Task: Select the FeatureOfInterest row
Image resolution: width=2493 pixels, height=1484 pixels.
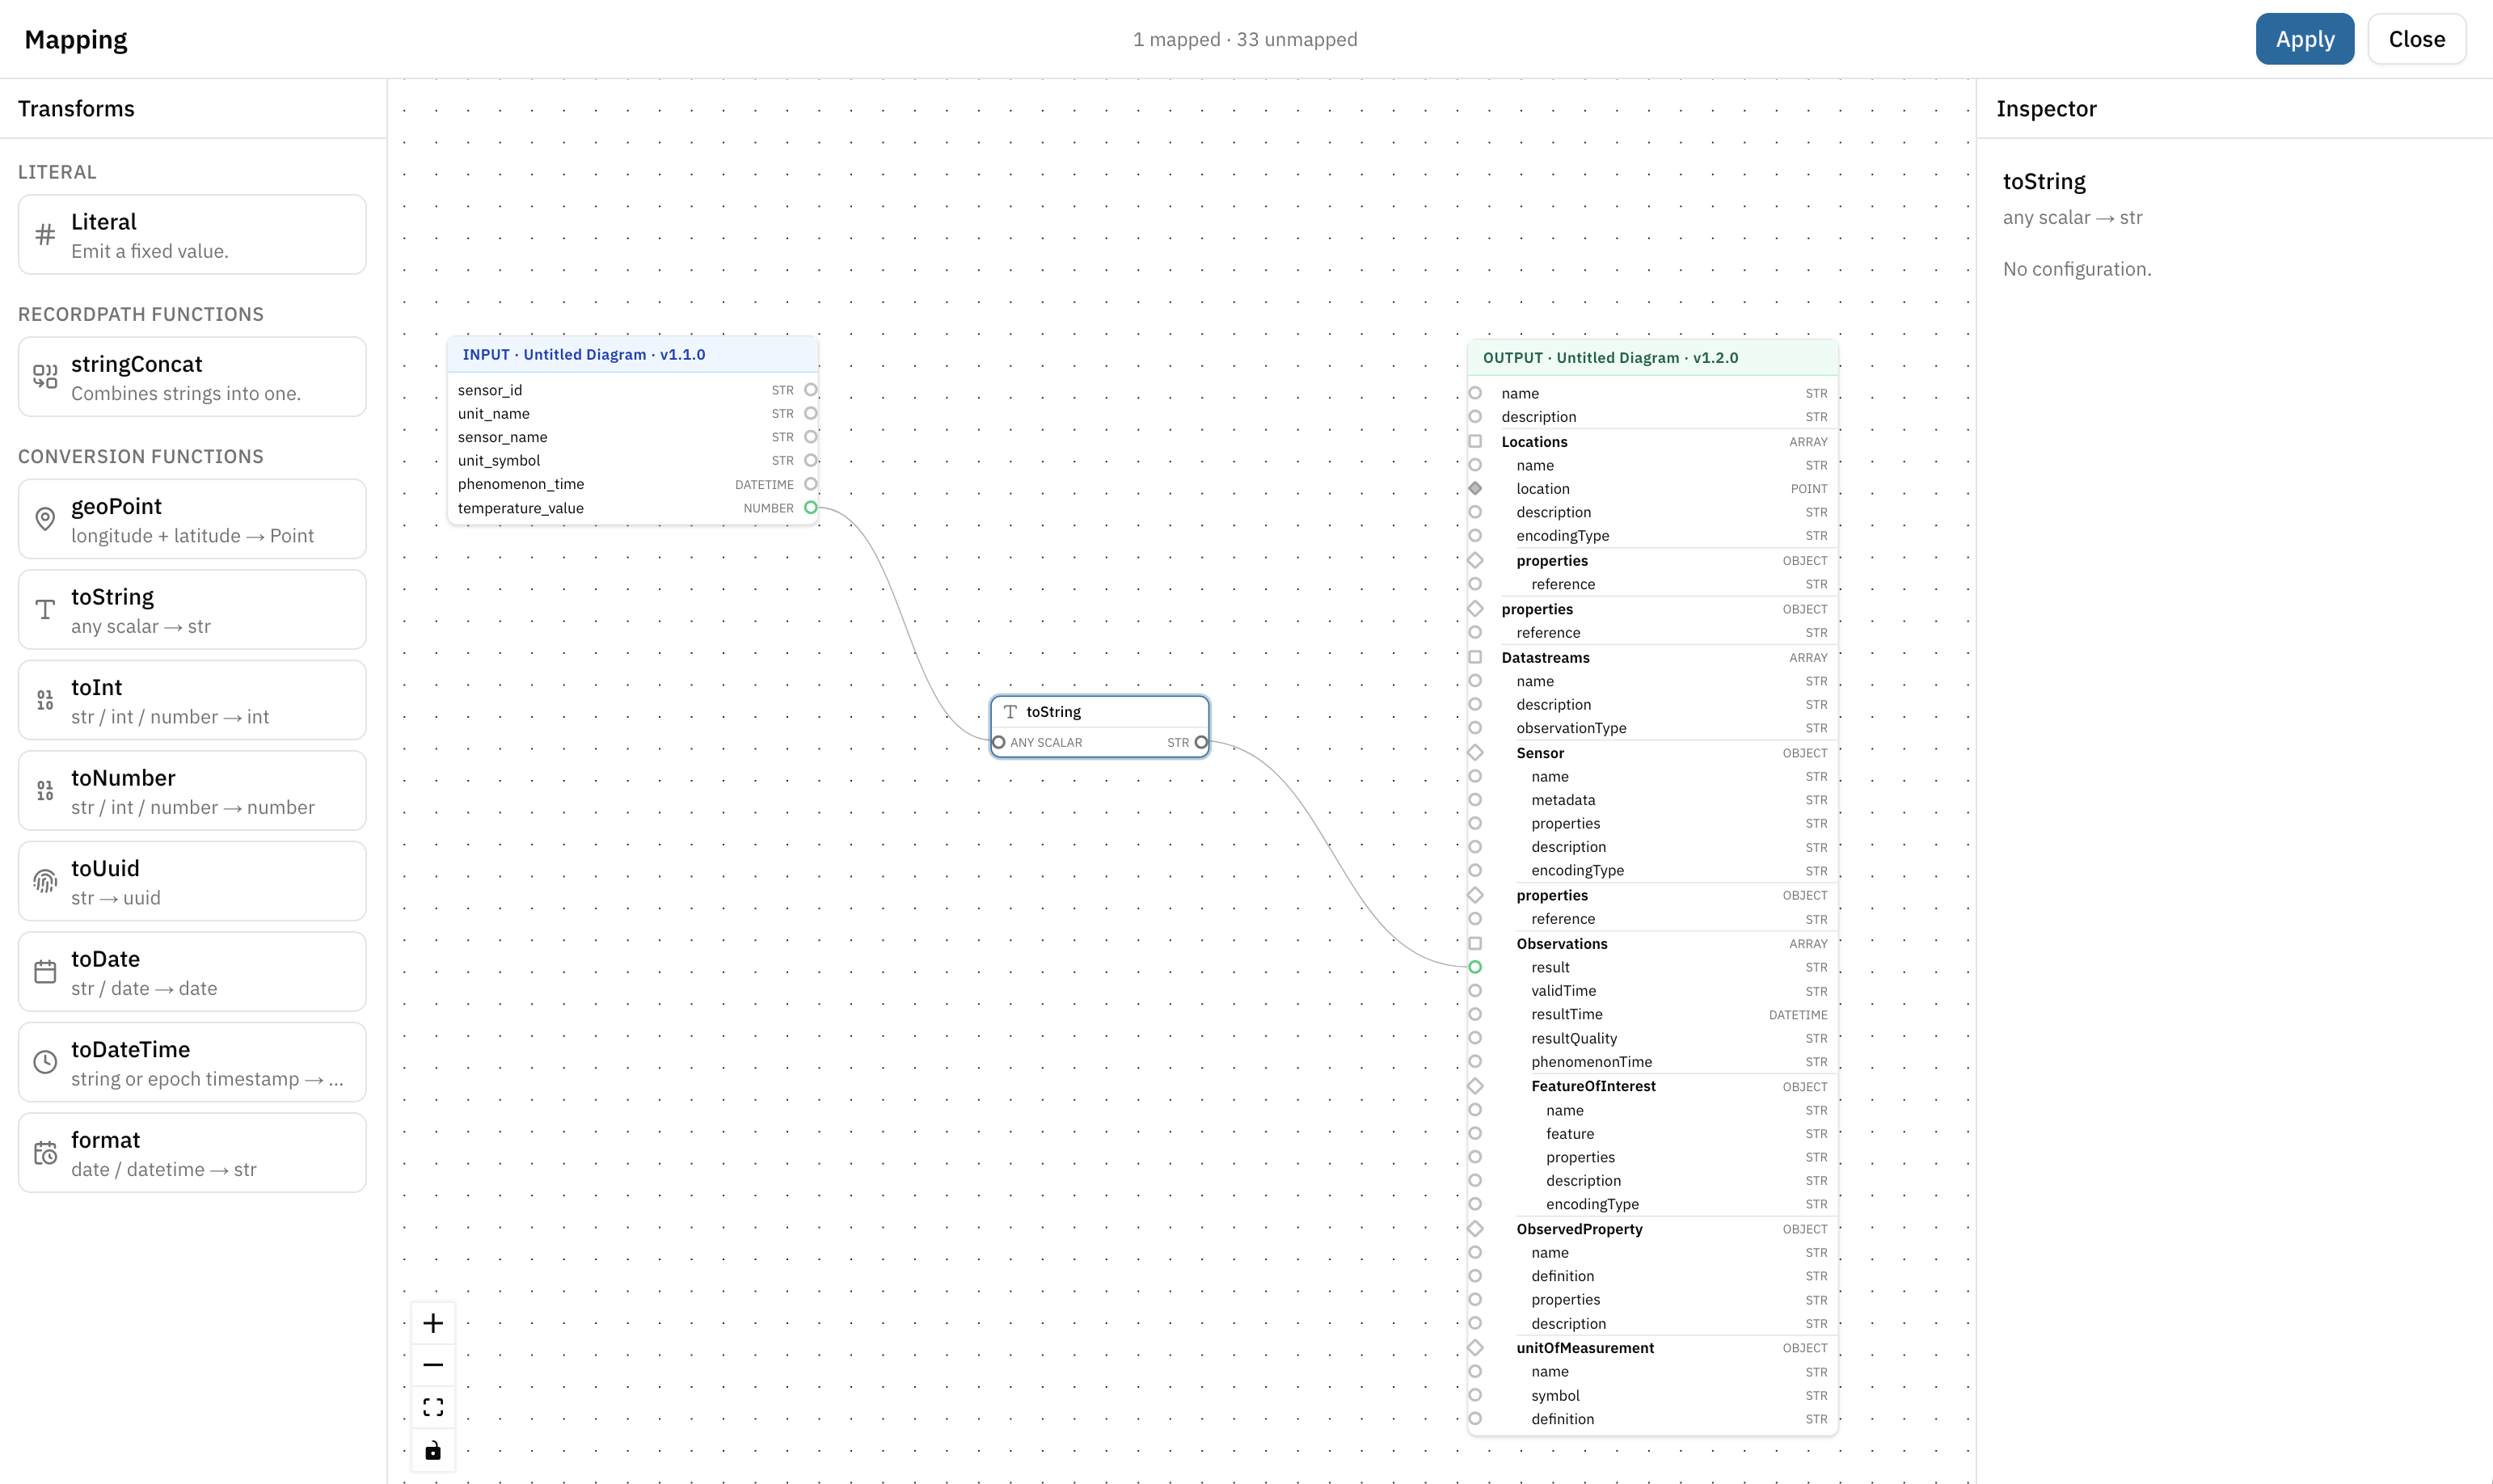Action: click(x=1652, y=1086)
